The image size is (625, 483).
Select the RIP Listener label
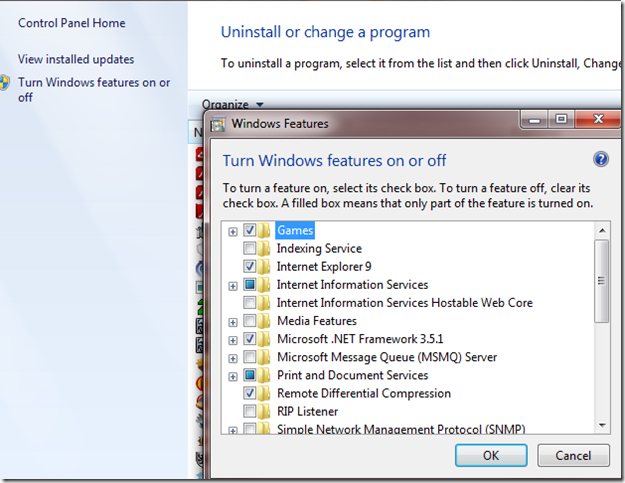click(307, 411)
